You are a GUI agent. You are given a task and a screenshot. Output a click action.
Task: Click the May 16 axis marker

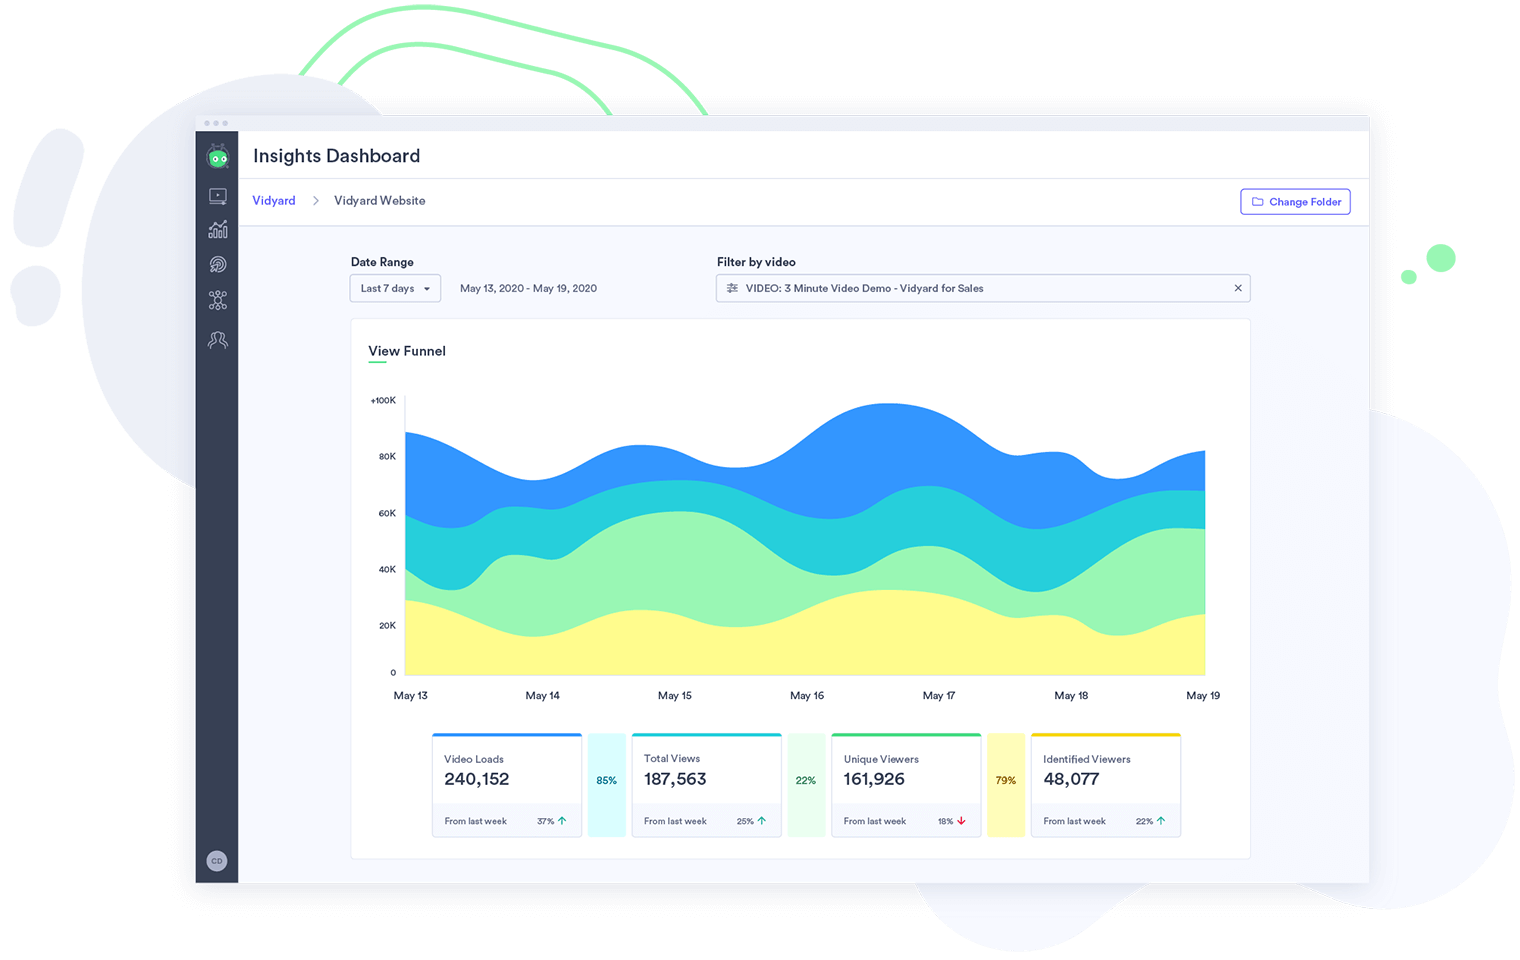(x=807, y=695)
